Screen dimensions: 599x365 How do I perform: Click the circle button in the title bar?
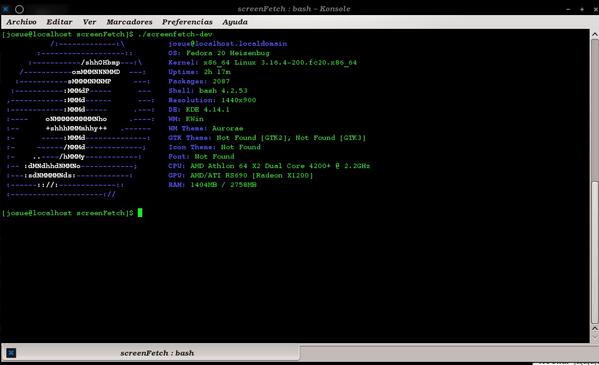(x=19, y=9)
